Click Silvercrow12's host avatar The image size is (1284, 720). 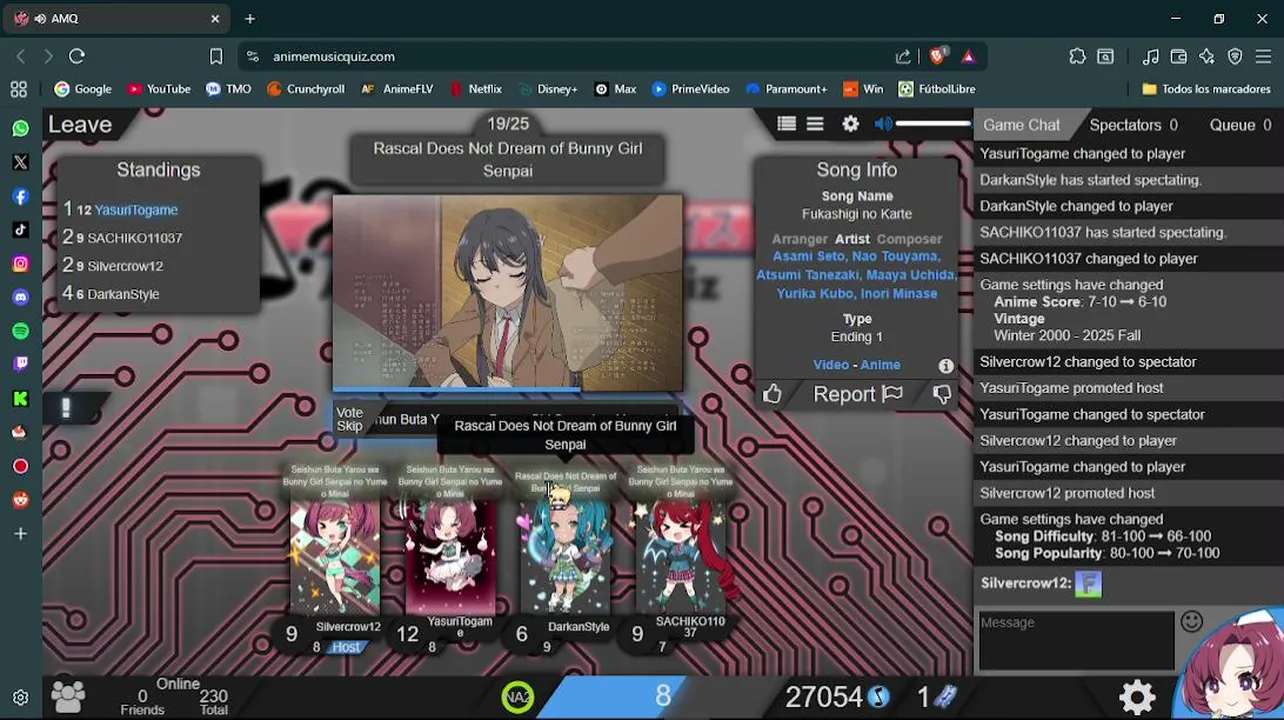[335, 557]
